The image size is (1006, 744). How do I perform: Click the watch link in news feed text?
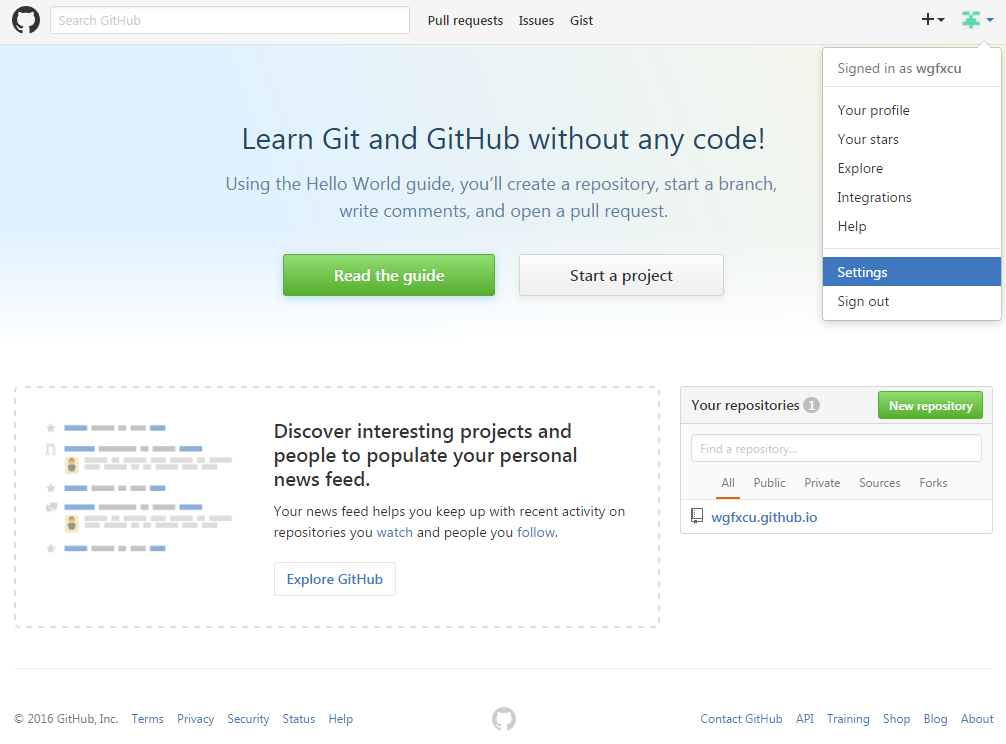click(x=395, y=532)
